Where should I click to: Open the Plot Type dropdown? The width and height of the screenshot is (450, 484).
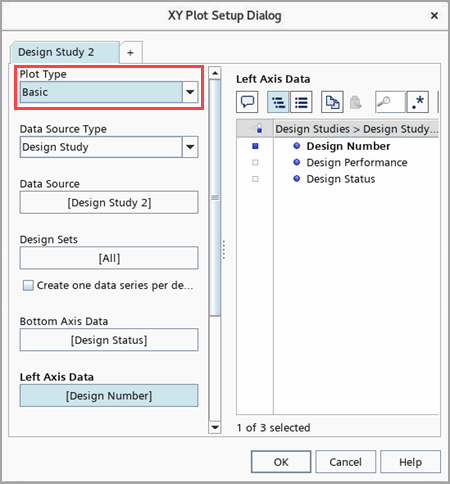click(190, 92)
